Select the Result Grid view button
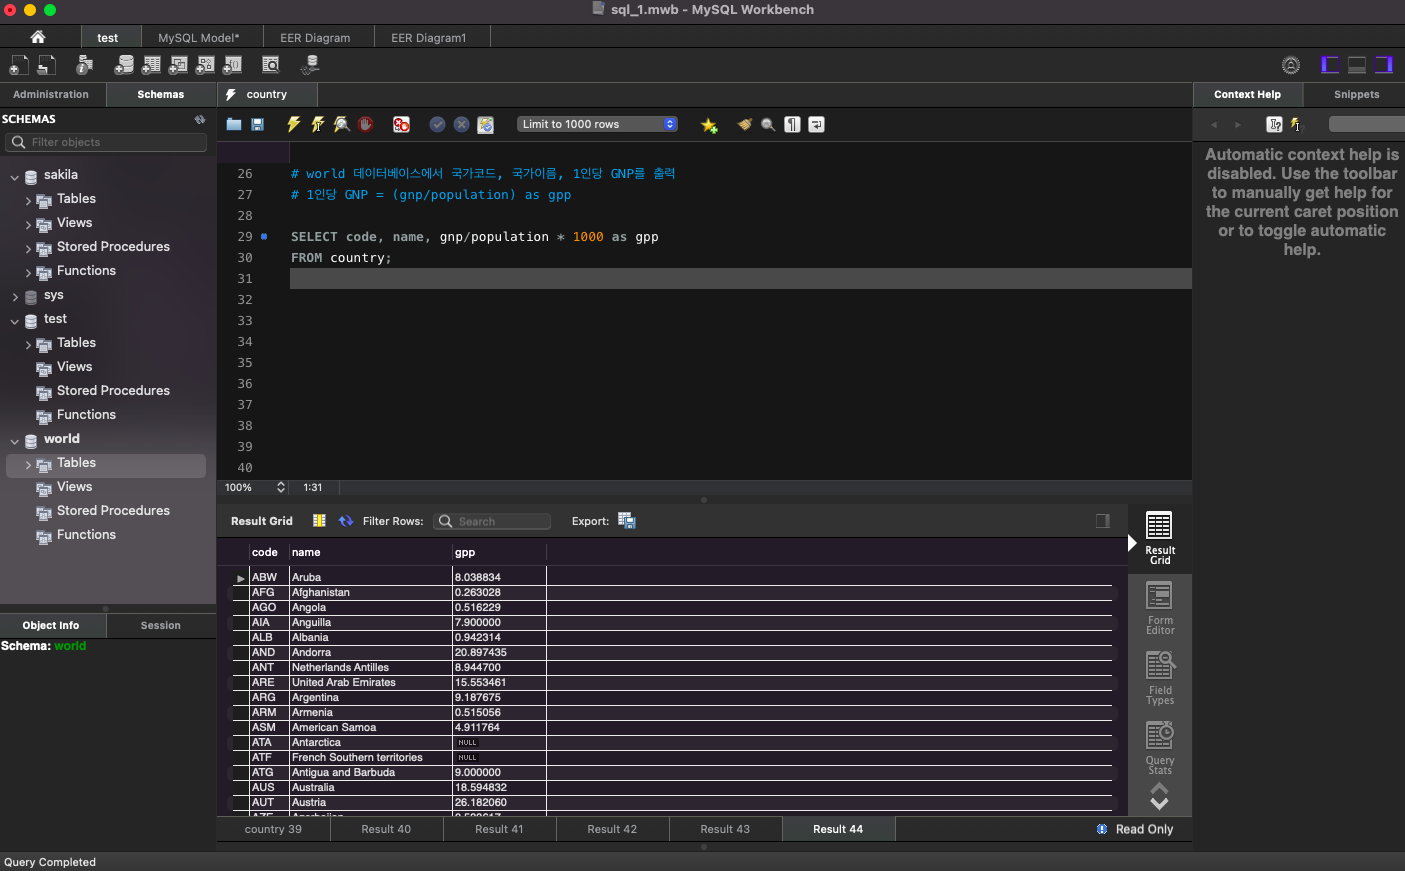1405x871 pixels. click(x=1160, y=539)
